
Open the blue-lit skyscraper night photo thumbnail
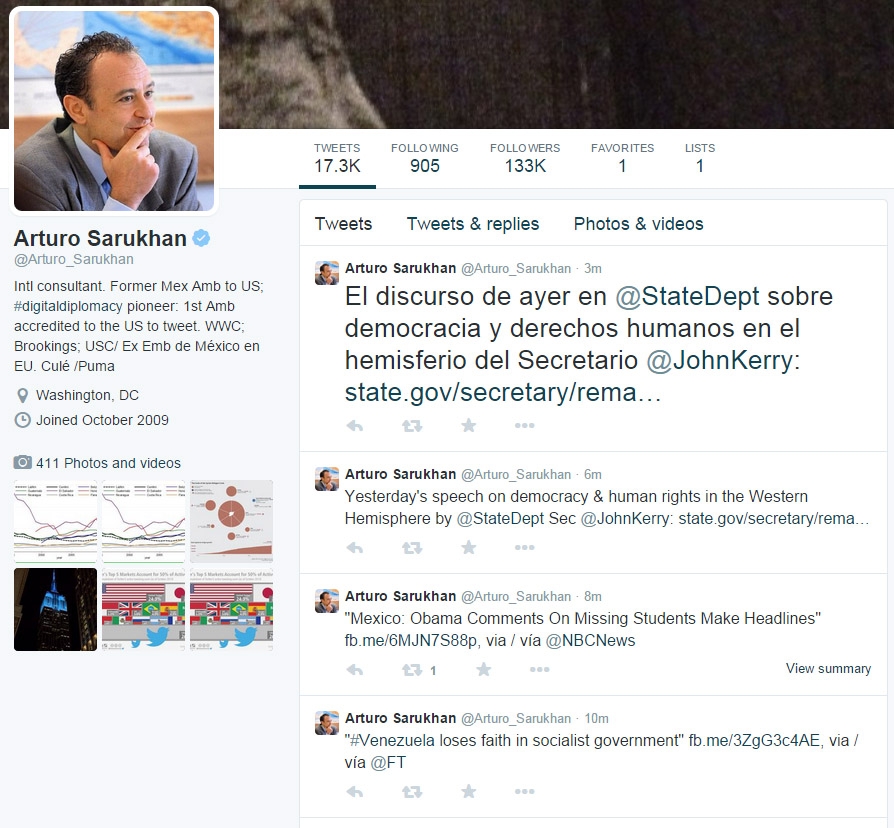click(55, 609)
